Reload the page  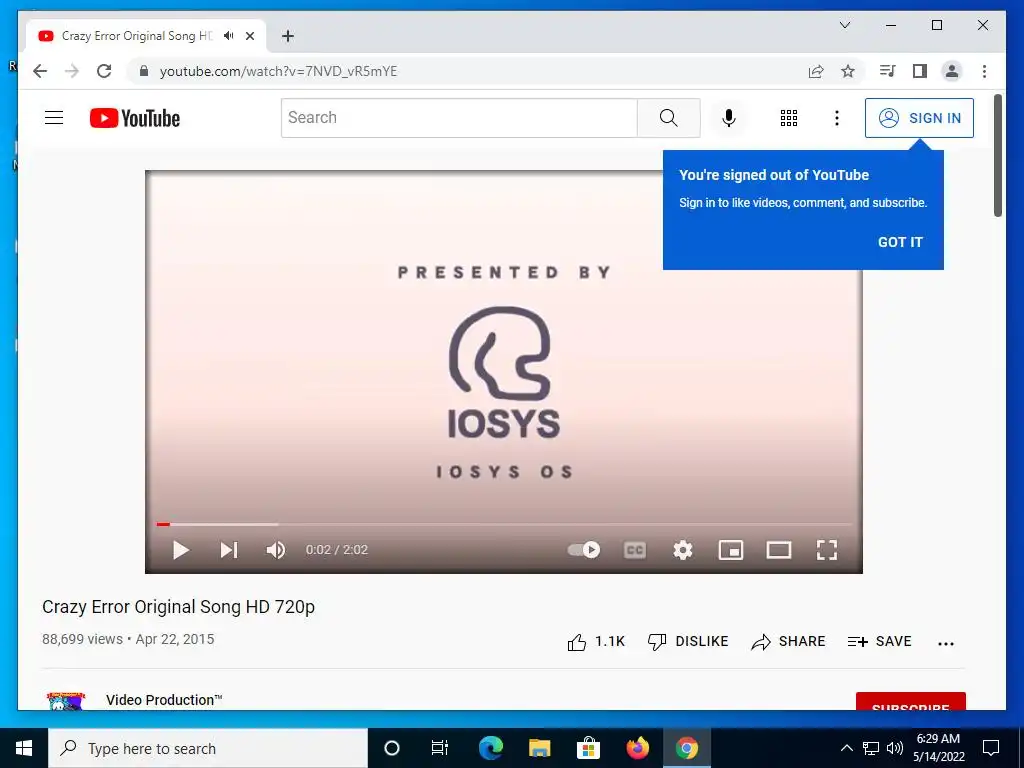pos(104,71)
